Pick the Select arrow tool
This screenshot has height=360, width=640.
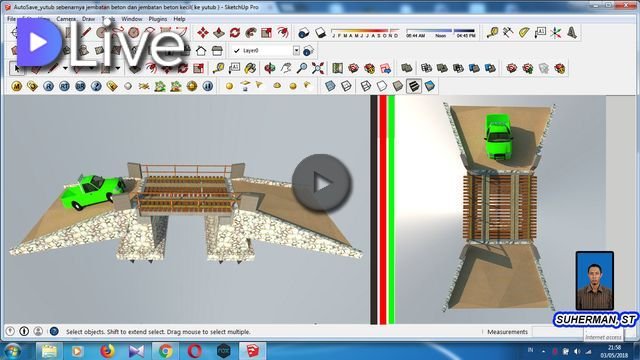click(17, 68)
